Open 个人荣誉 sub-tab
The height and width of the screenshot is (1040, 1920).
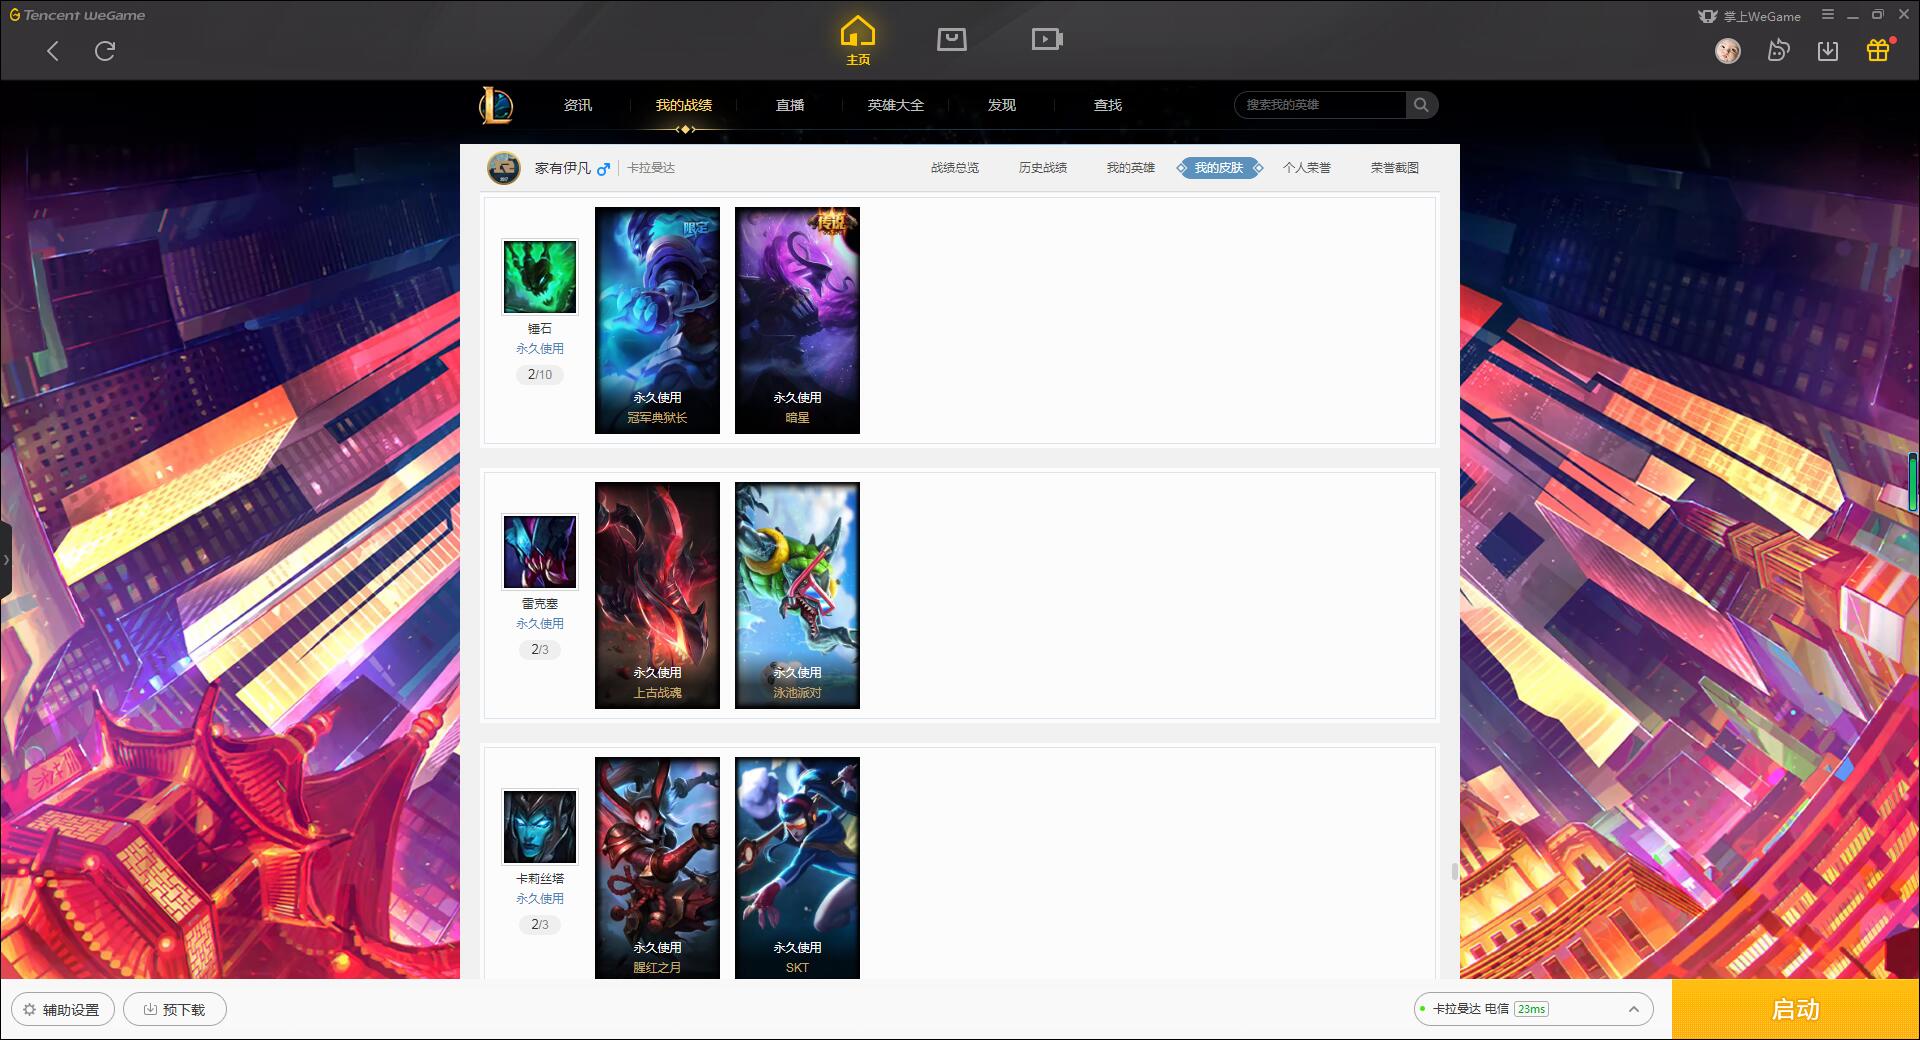1307,168
